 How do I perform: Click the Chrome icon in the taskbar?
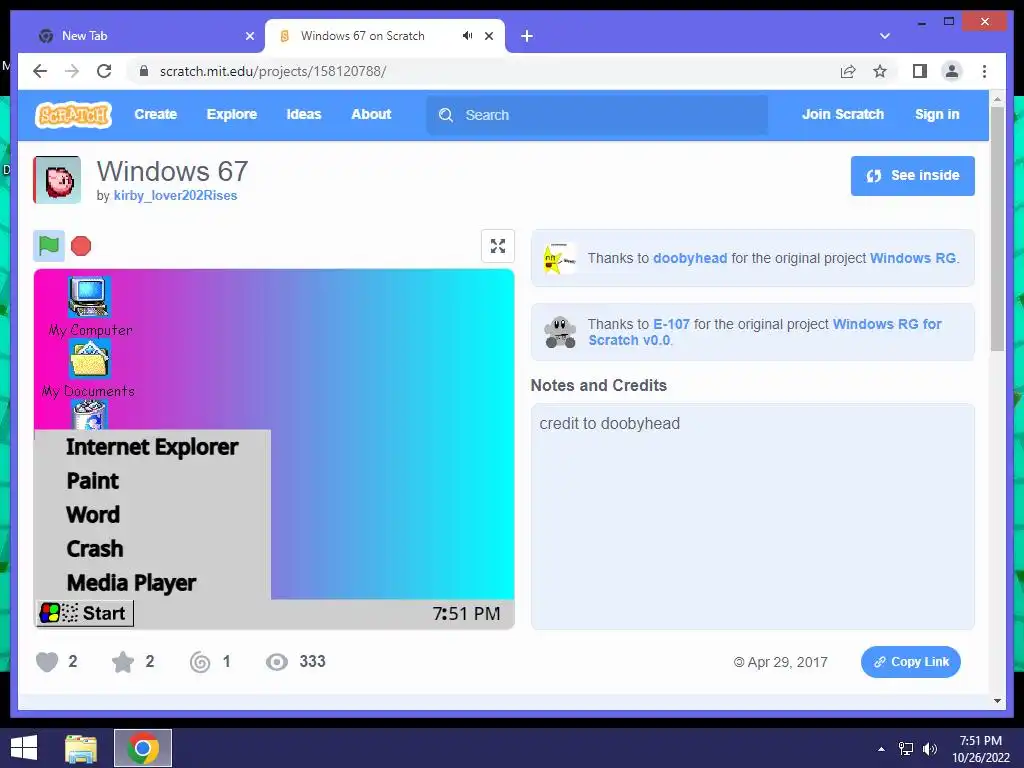143,748
